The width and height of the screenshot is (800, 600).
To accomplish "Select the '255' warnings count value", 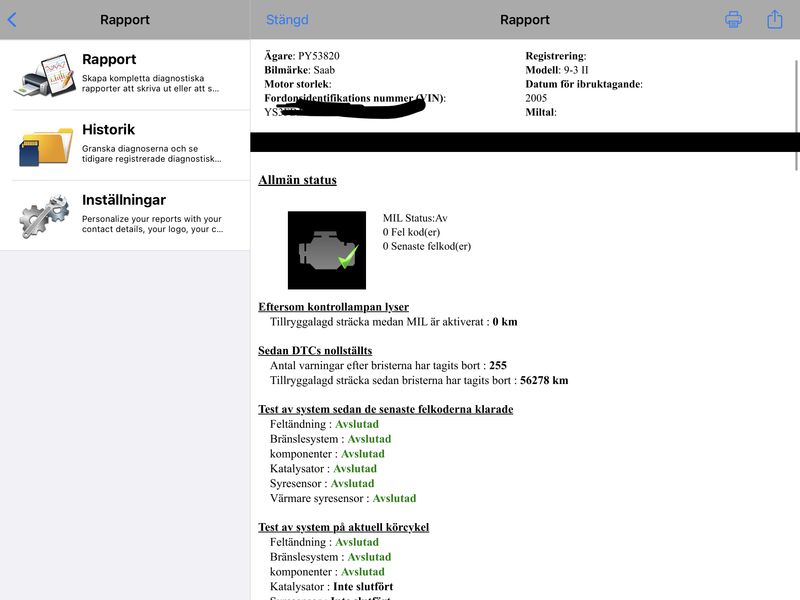I will [497, 365].
